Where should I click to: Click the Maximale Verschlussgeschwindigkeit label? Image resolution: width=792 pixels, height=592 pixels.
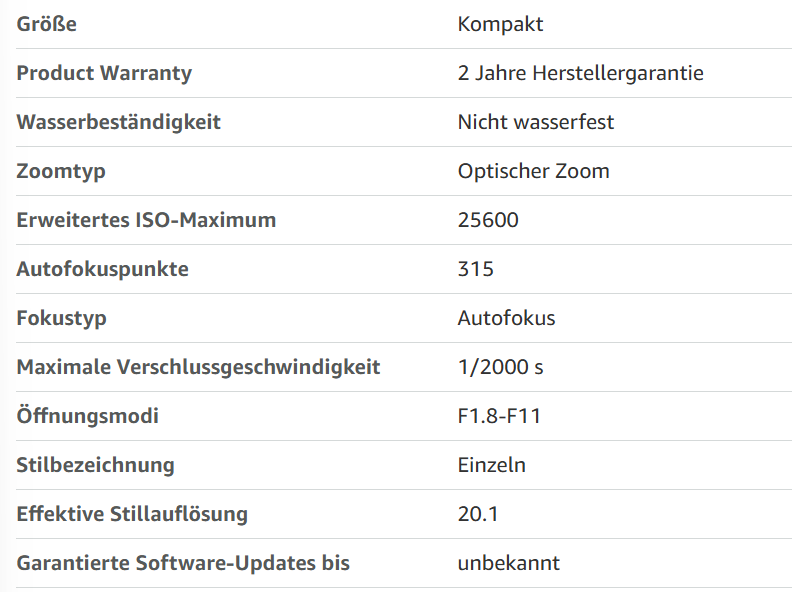[x=198, y=367]
